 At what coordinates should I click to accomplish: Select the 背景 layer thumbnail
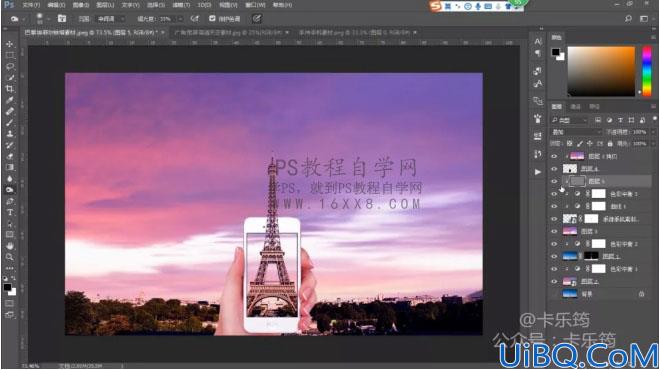pyautogui.click(x=569, y=294)
